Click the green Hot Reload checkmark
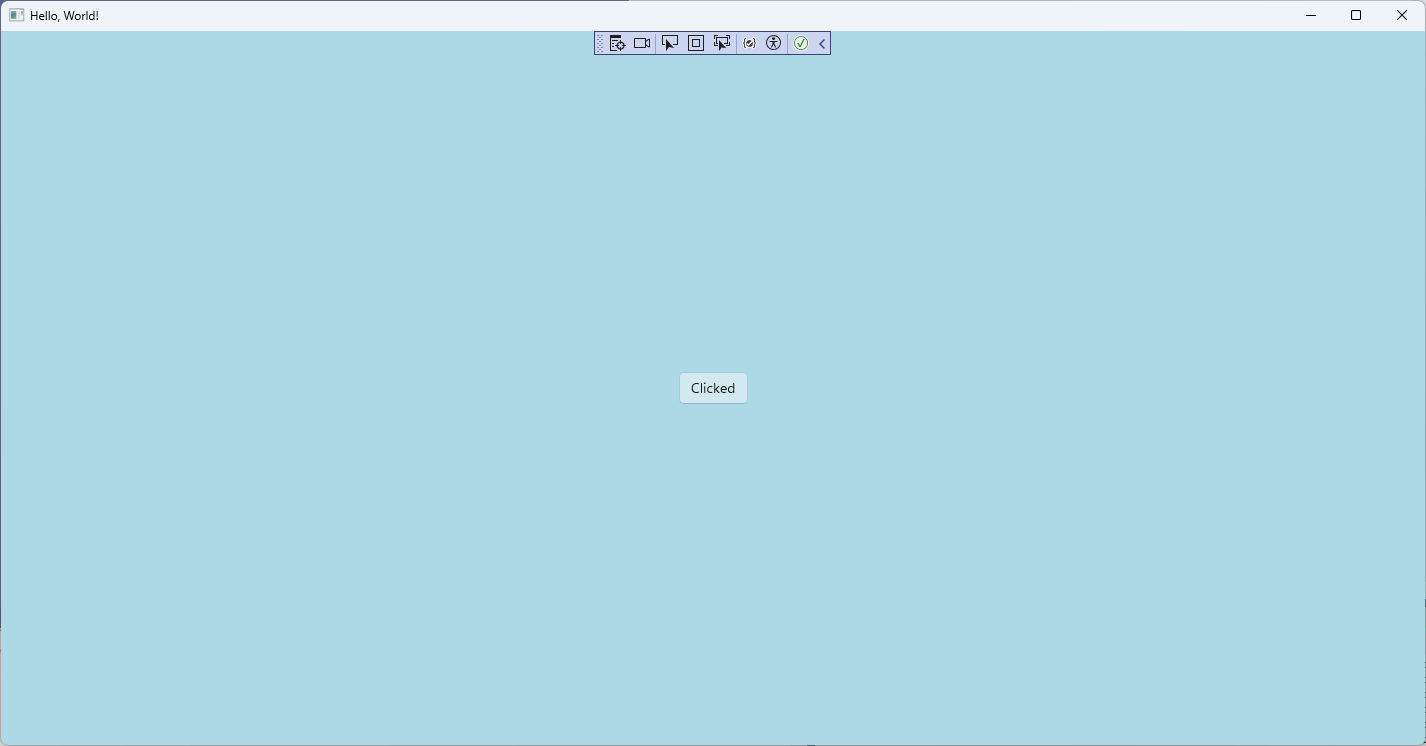This screenshot has height=746, width=1426. pos(801,43)
